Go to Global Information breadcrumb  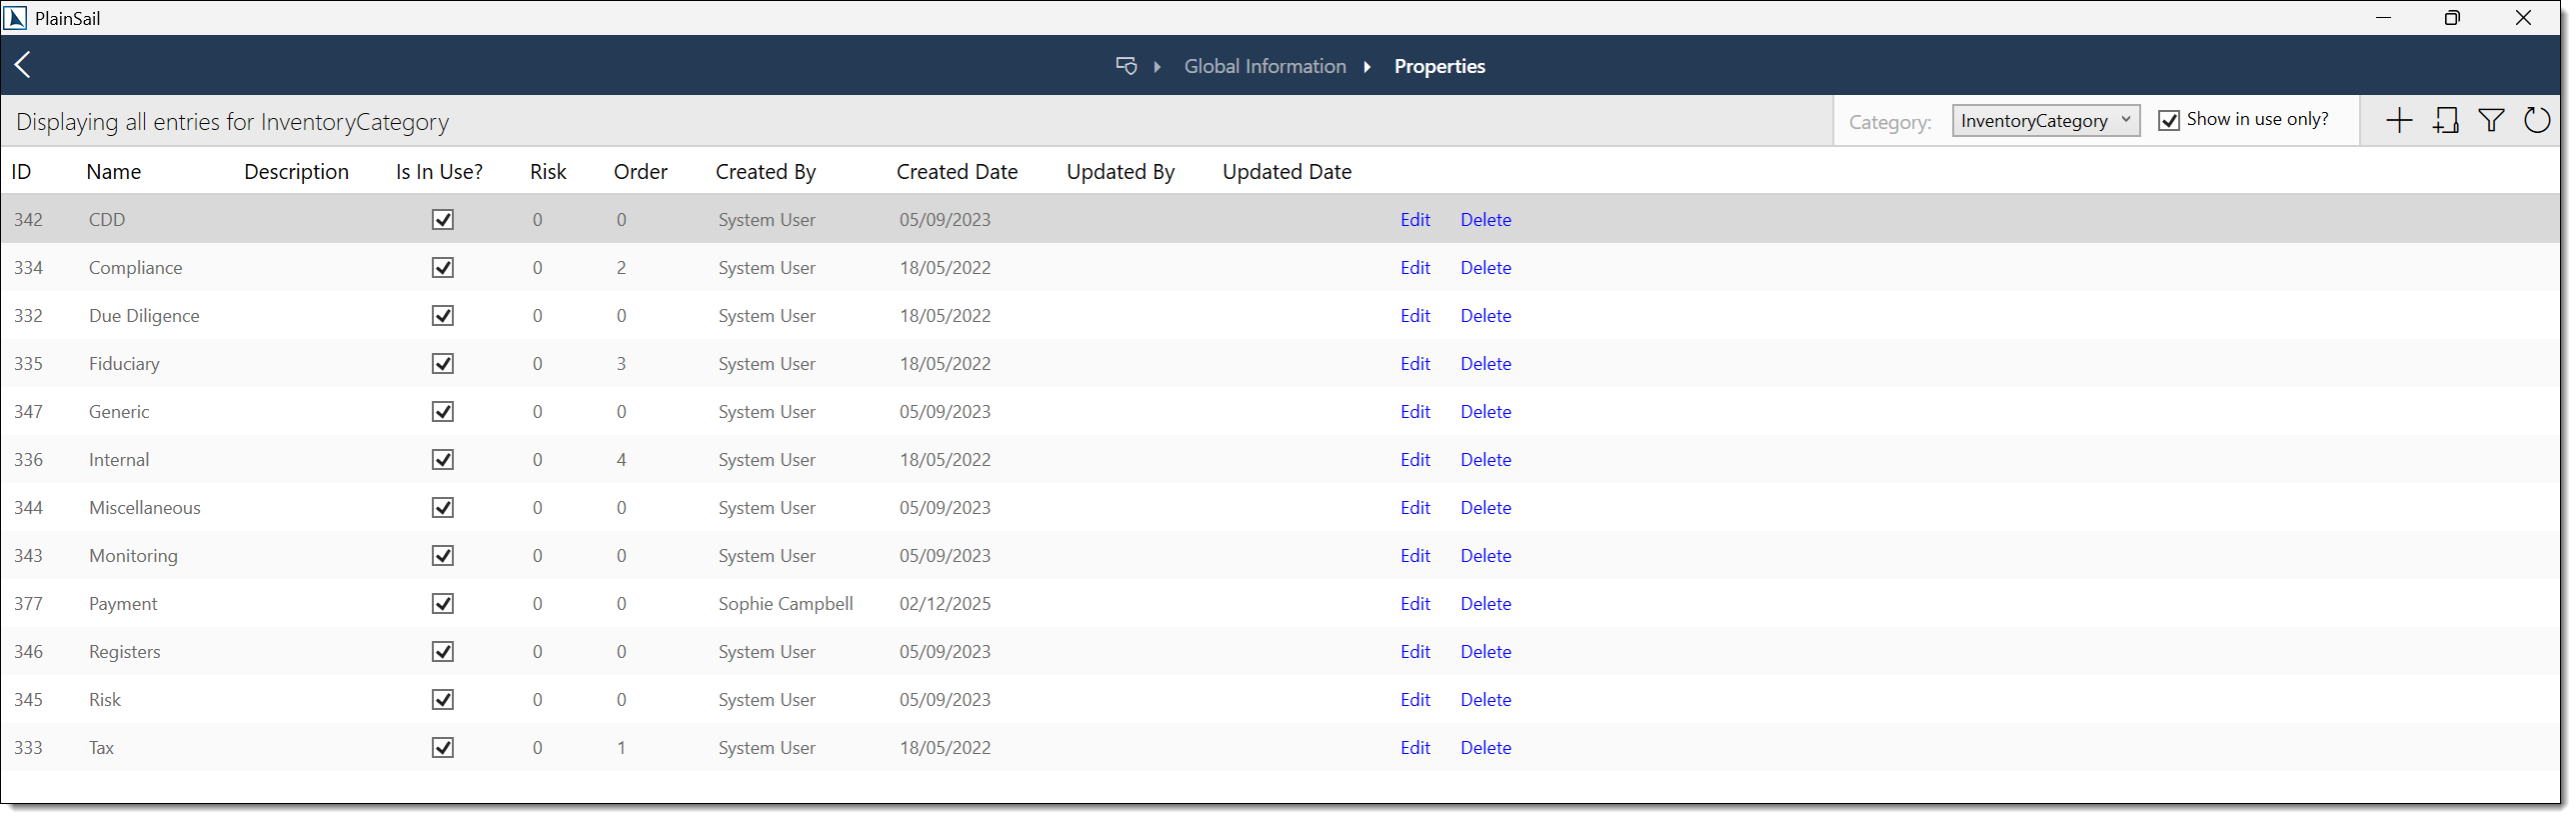1264,67
